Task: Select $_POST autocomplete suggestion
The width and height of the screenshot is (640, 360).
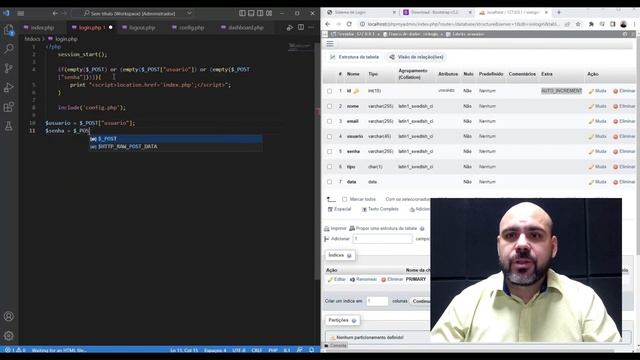Action: pos(176,139)
